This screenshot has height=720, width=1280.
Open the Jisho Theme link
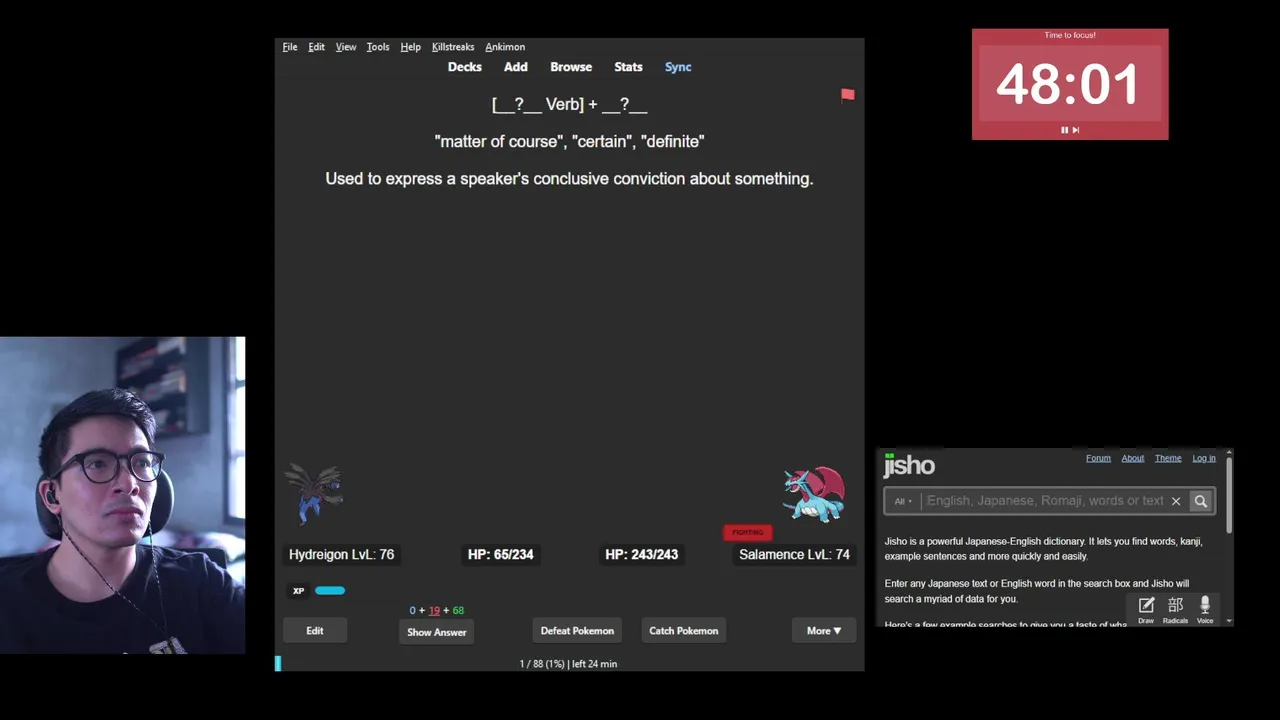(1168, 458)
